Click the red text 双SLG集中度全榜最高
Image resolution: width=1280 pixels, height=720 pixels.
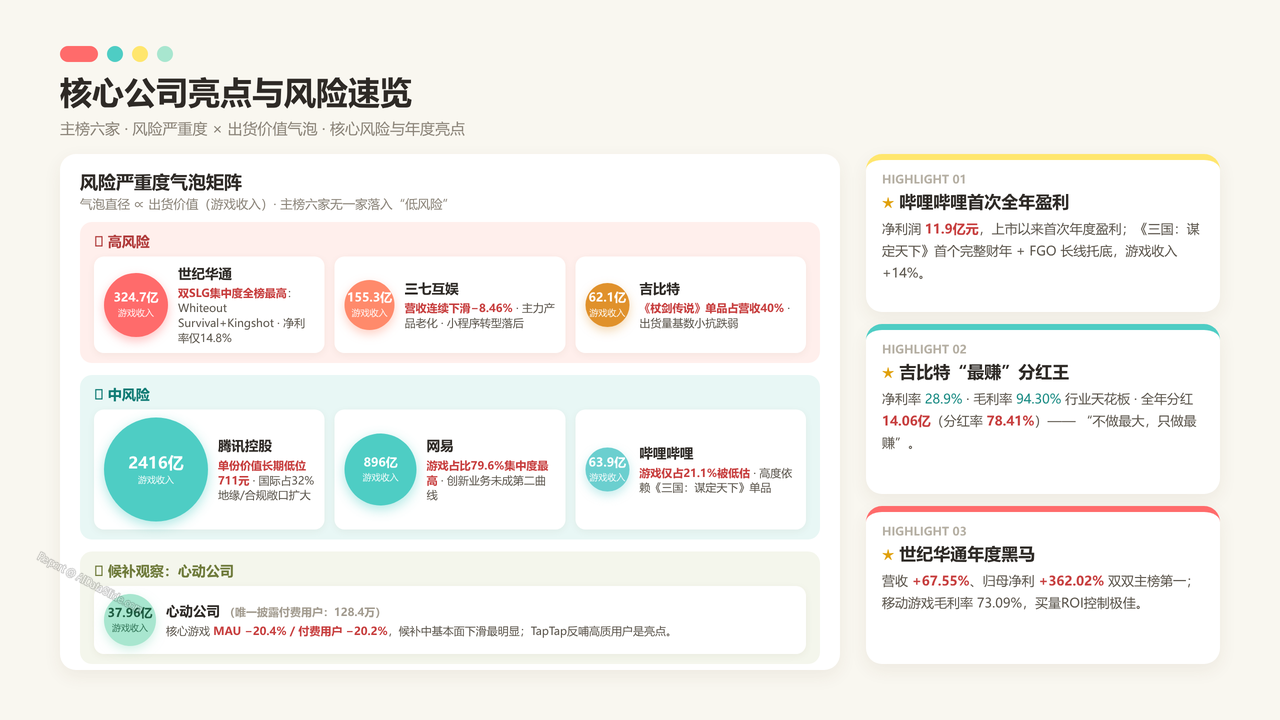coord(232,293)
